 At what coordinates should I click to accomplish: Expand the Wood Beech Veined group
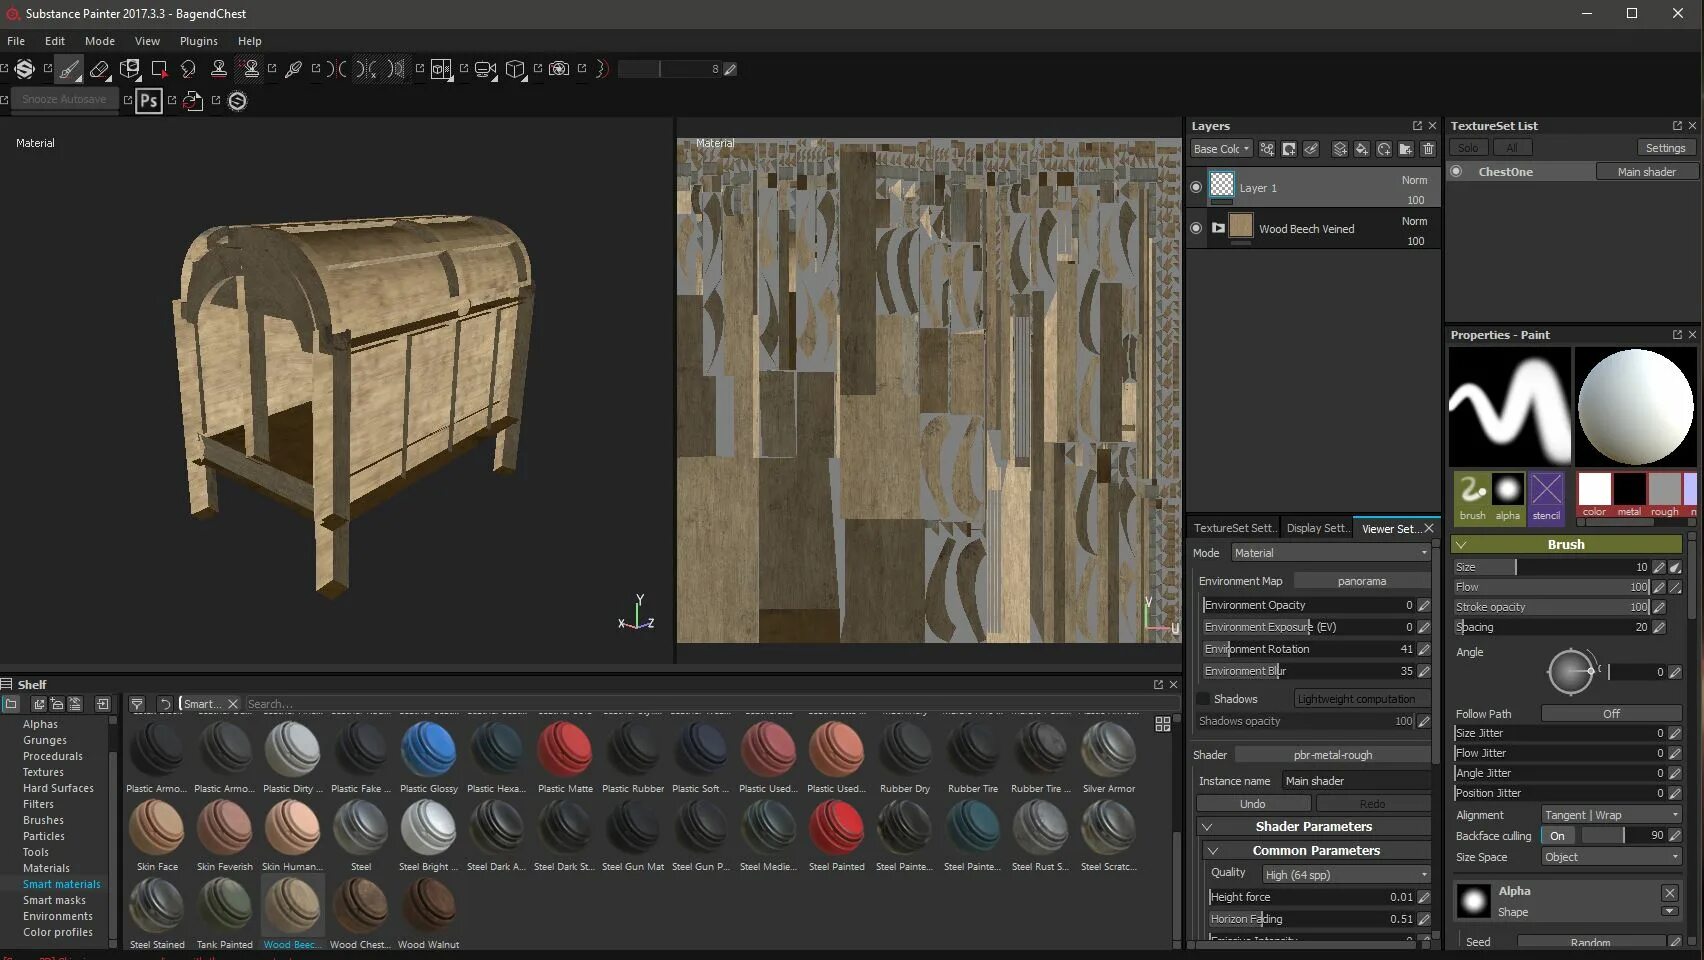[x=1218, y=228]
